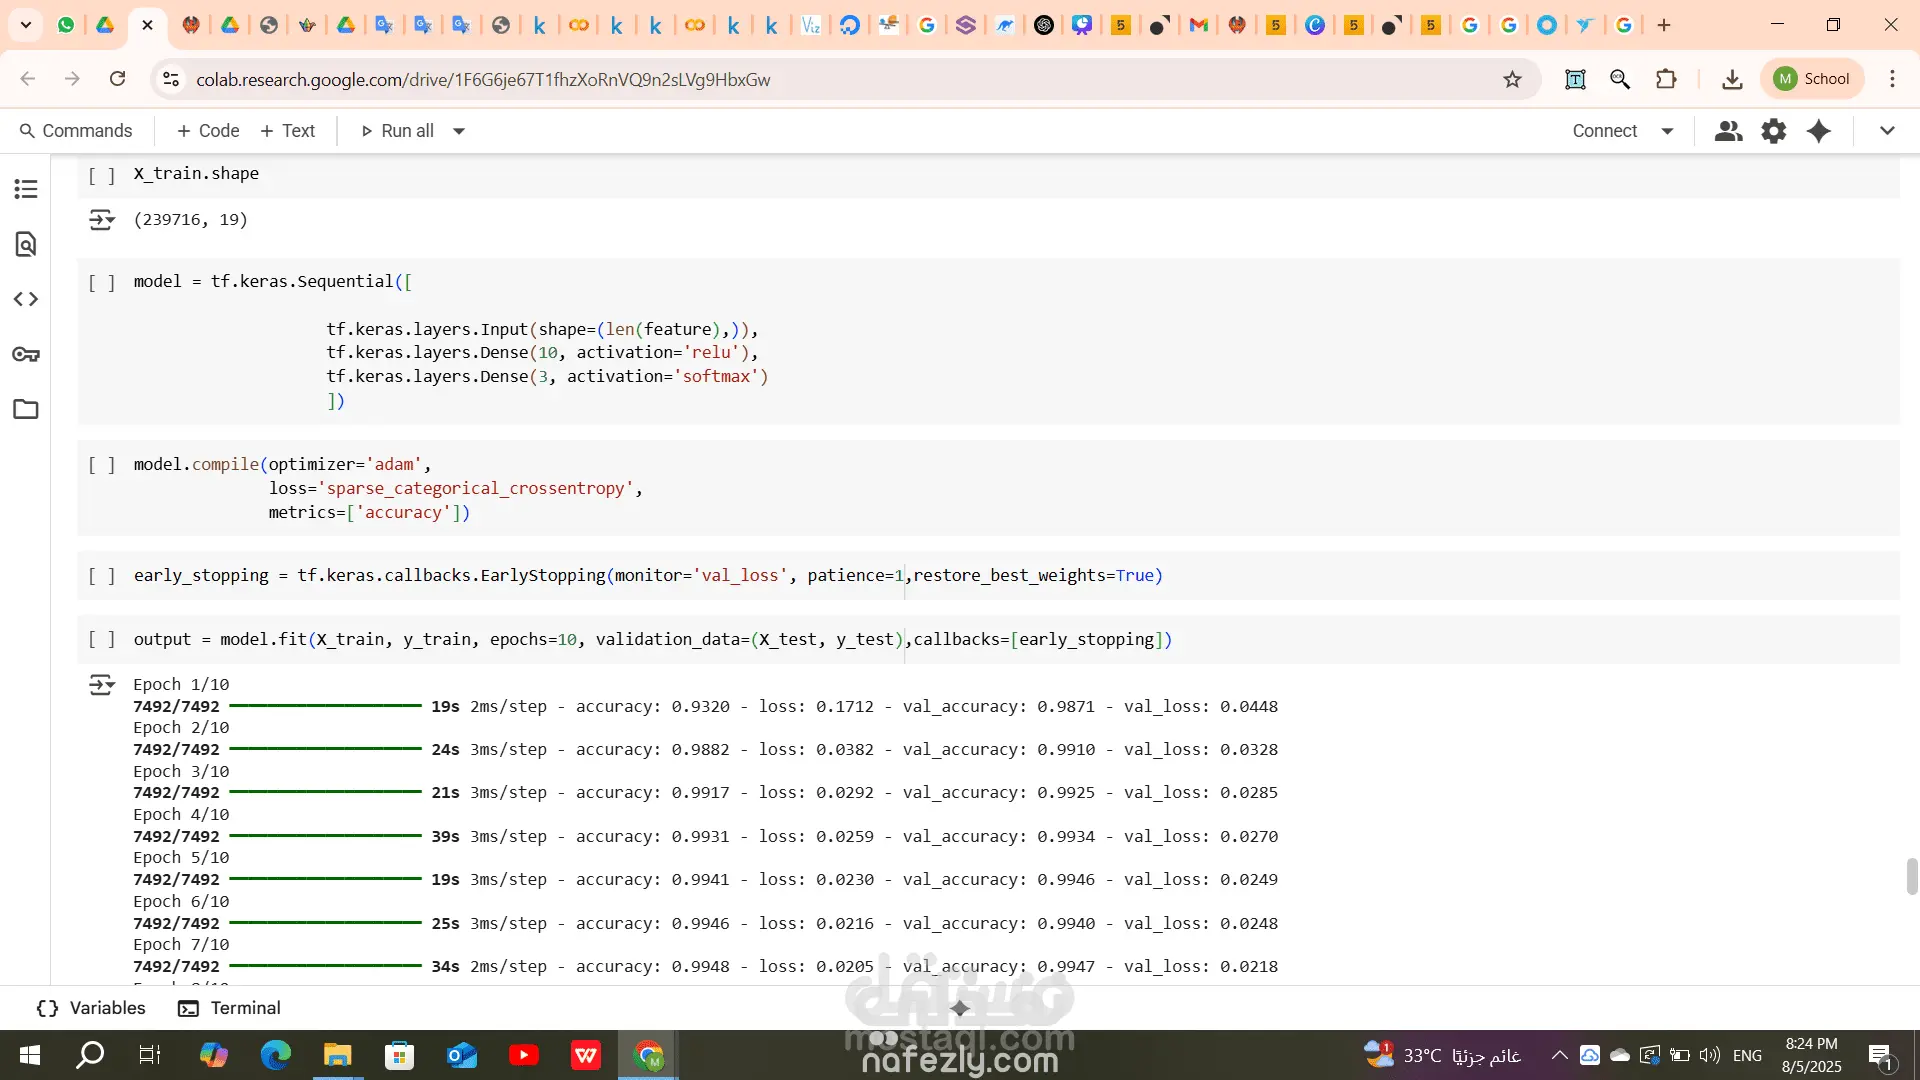Open the Commands palette
The height and width of the screenshot is (1080, 1920).
tap(76, 131)
